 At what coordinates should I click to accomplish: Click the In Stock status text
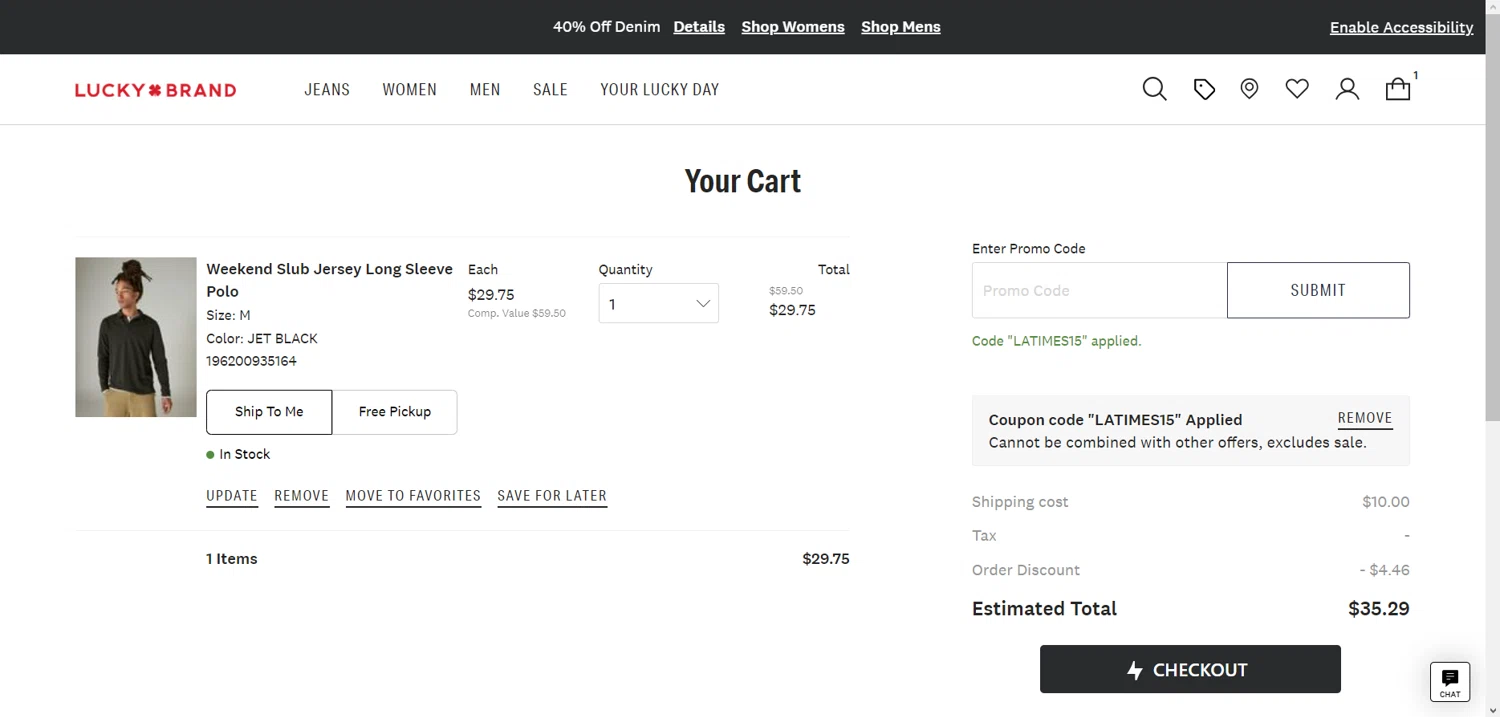click(x=245, y=454)
